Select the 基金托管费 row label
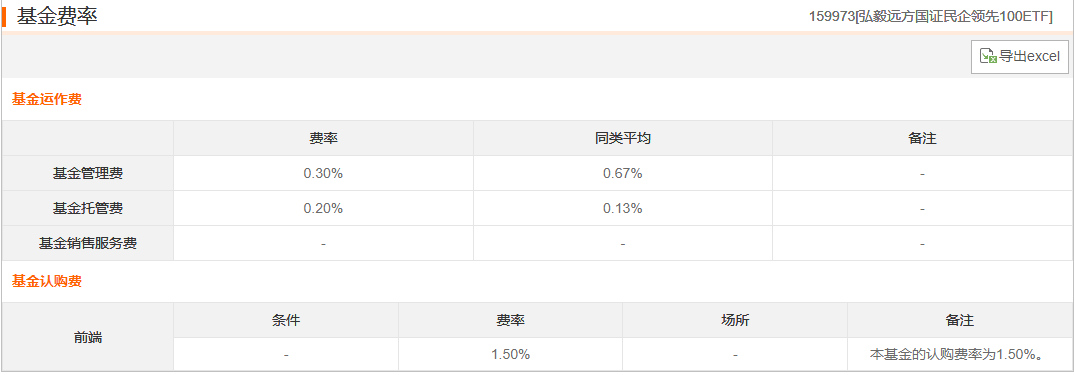Viewport: 1074px width, 375px height. pyautogui.click(x=88, y=208)
